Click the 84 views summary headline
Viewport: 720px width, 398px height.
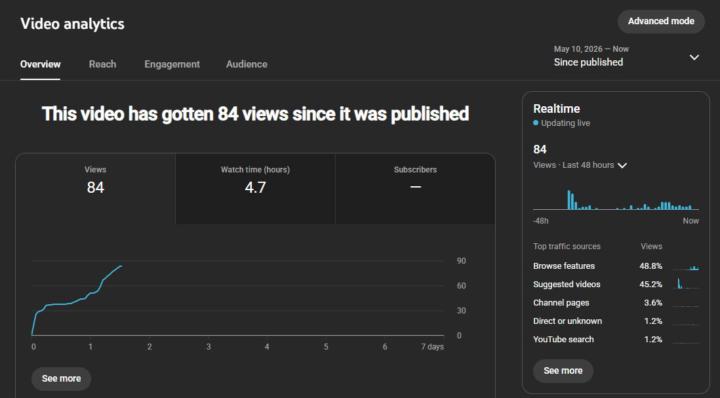[255, 114]
